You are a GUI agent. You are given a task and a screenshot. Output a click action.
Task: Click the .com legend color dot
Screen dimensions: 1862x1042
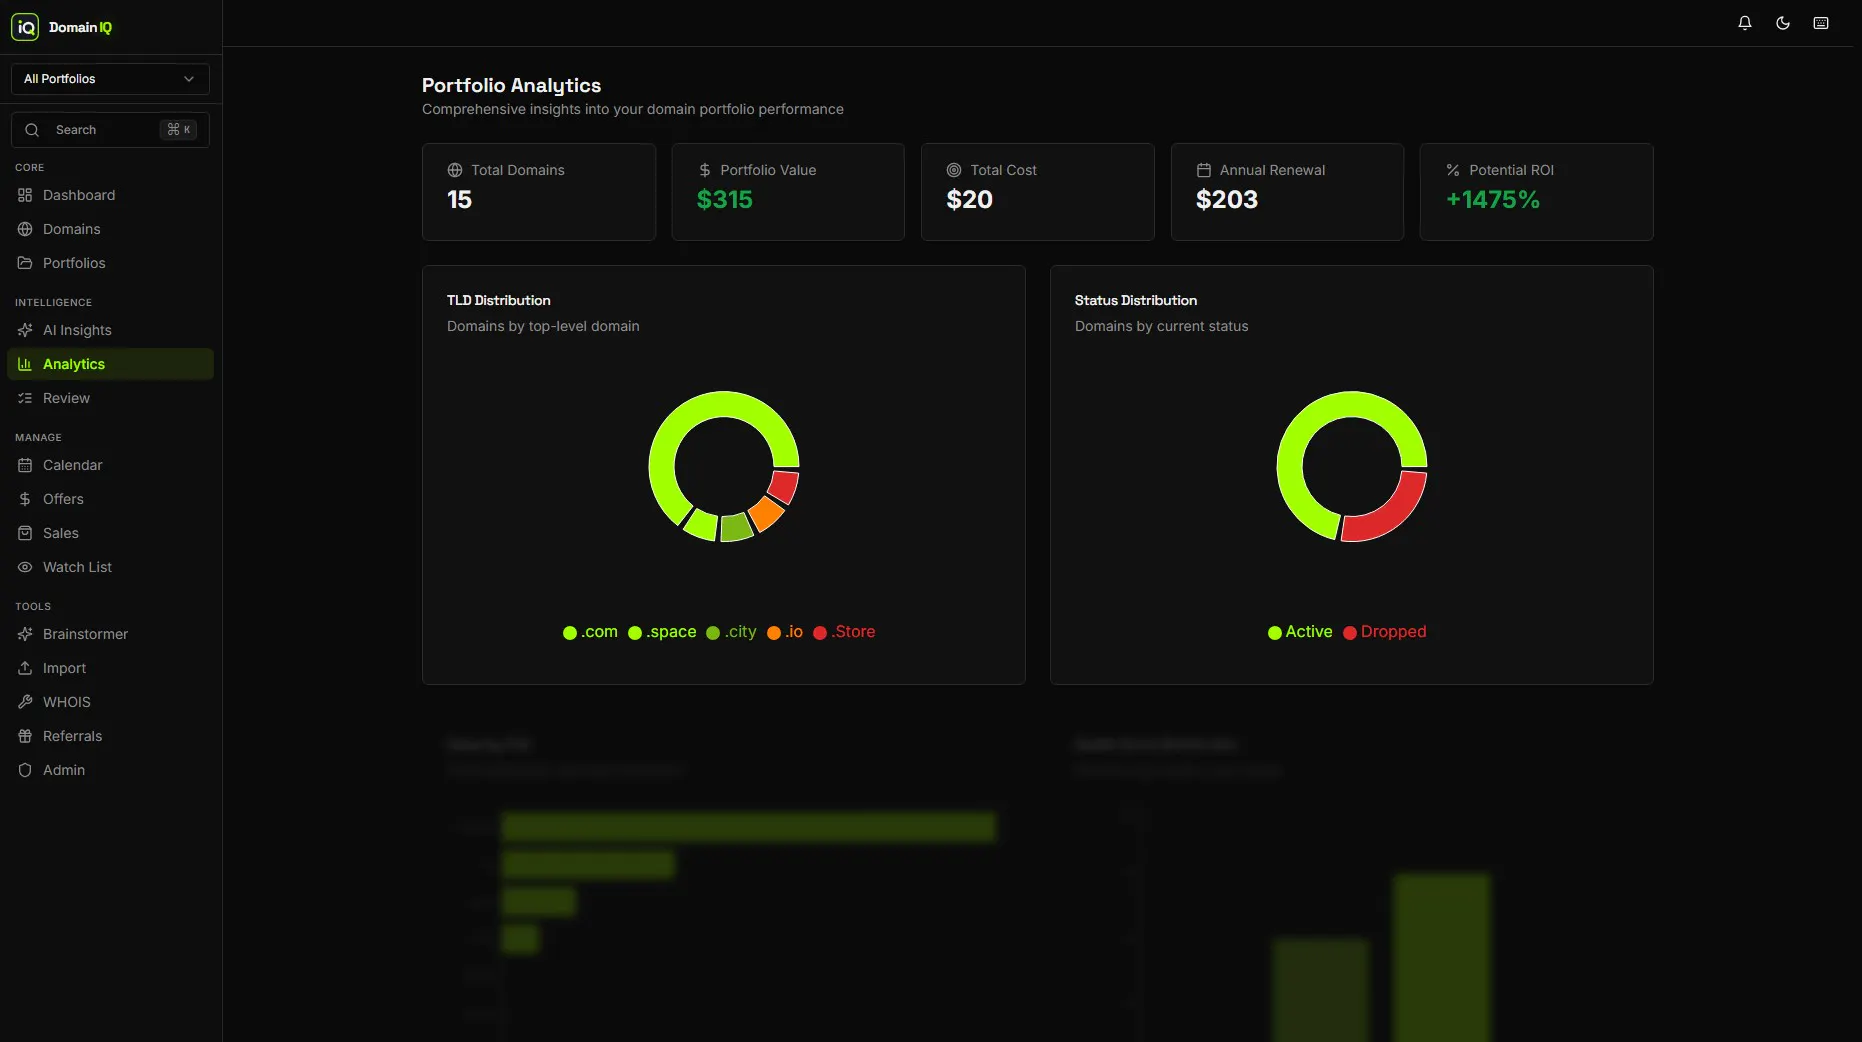(570, 633)
